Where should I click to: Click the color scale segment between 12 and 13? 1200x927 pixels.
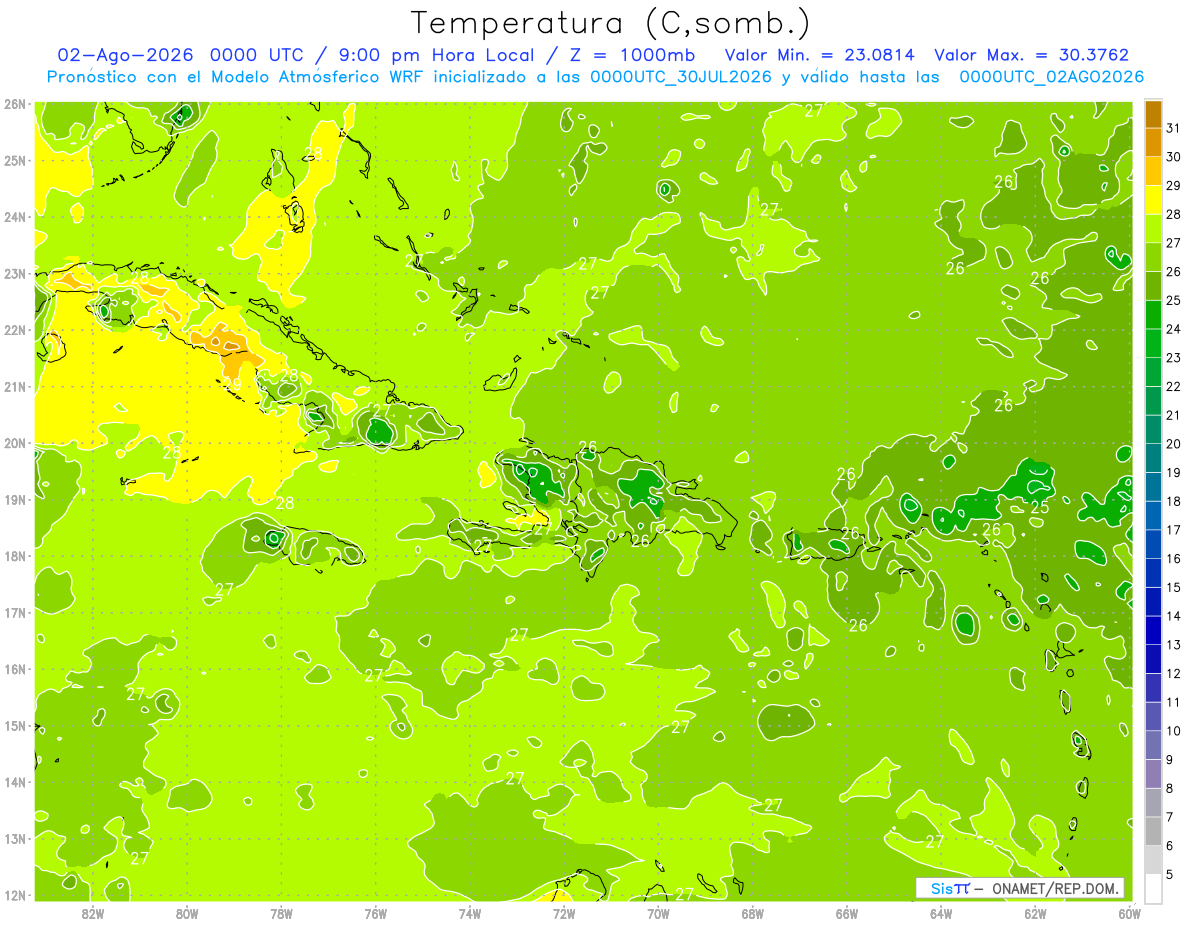(x=1153, y=659)
